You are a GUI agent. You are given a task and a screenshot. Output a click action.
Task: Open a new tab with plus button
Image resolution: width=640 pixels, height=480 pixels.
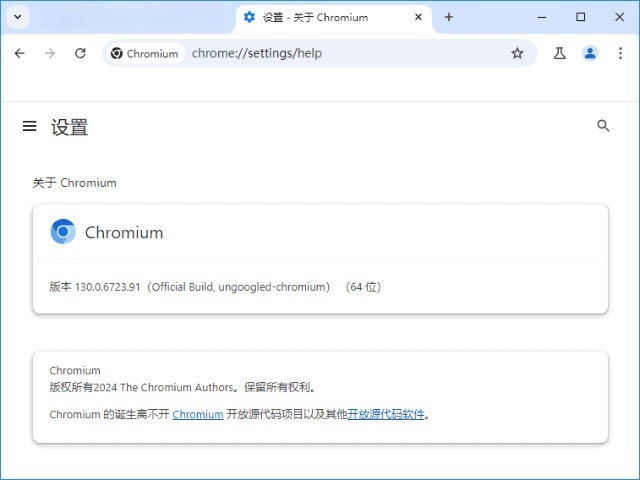(x=449, y=17)
